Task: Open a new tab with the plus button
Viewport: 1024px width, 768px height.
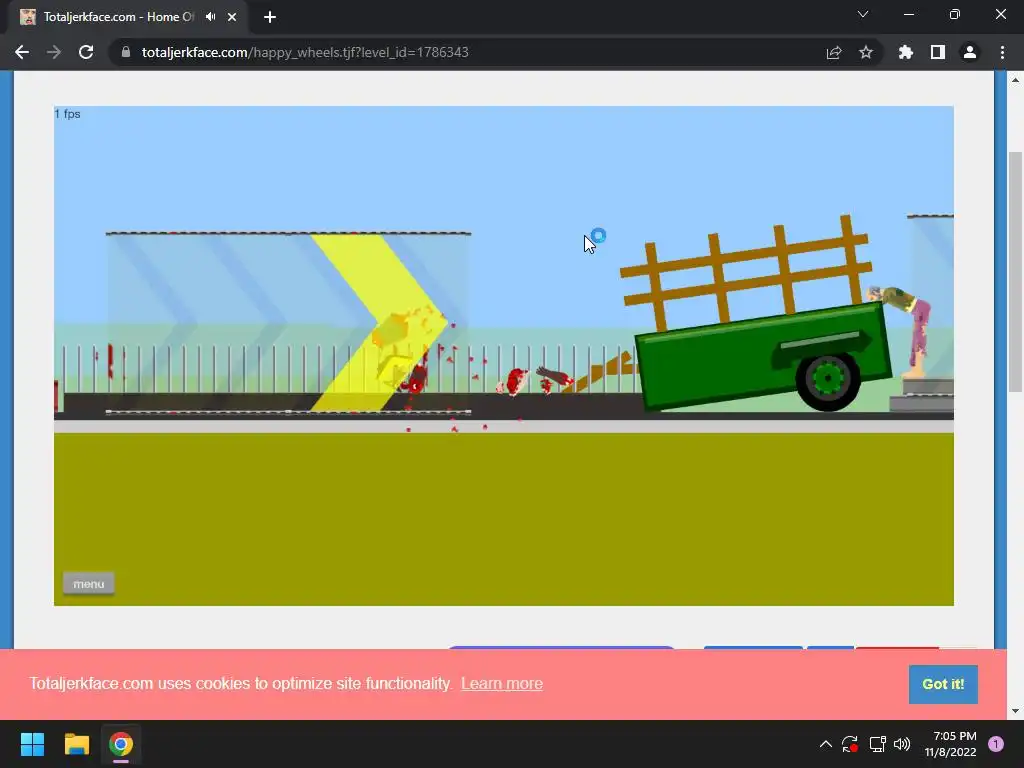Action: [x=270, y=17]
